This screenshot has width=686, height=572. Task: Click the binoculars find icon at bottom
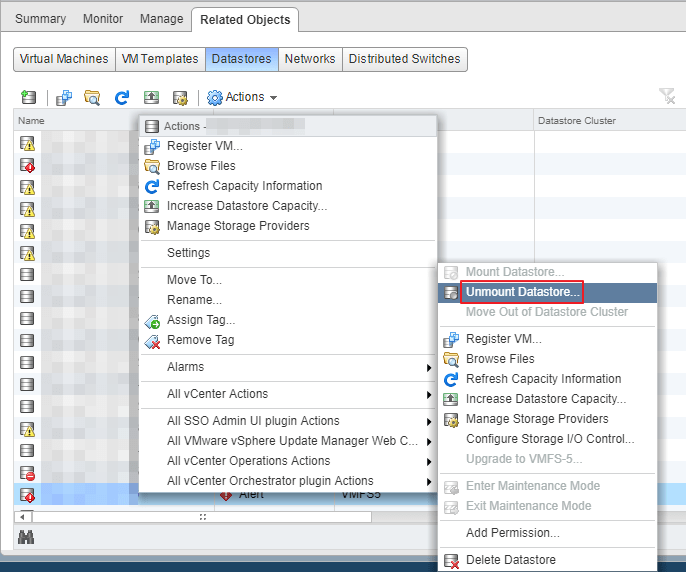pos(26,537)
